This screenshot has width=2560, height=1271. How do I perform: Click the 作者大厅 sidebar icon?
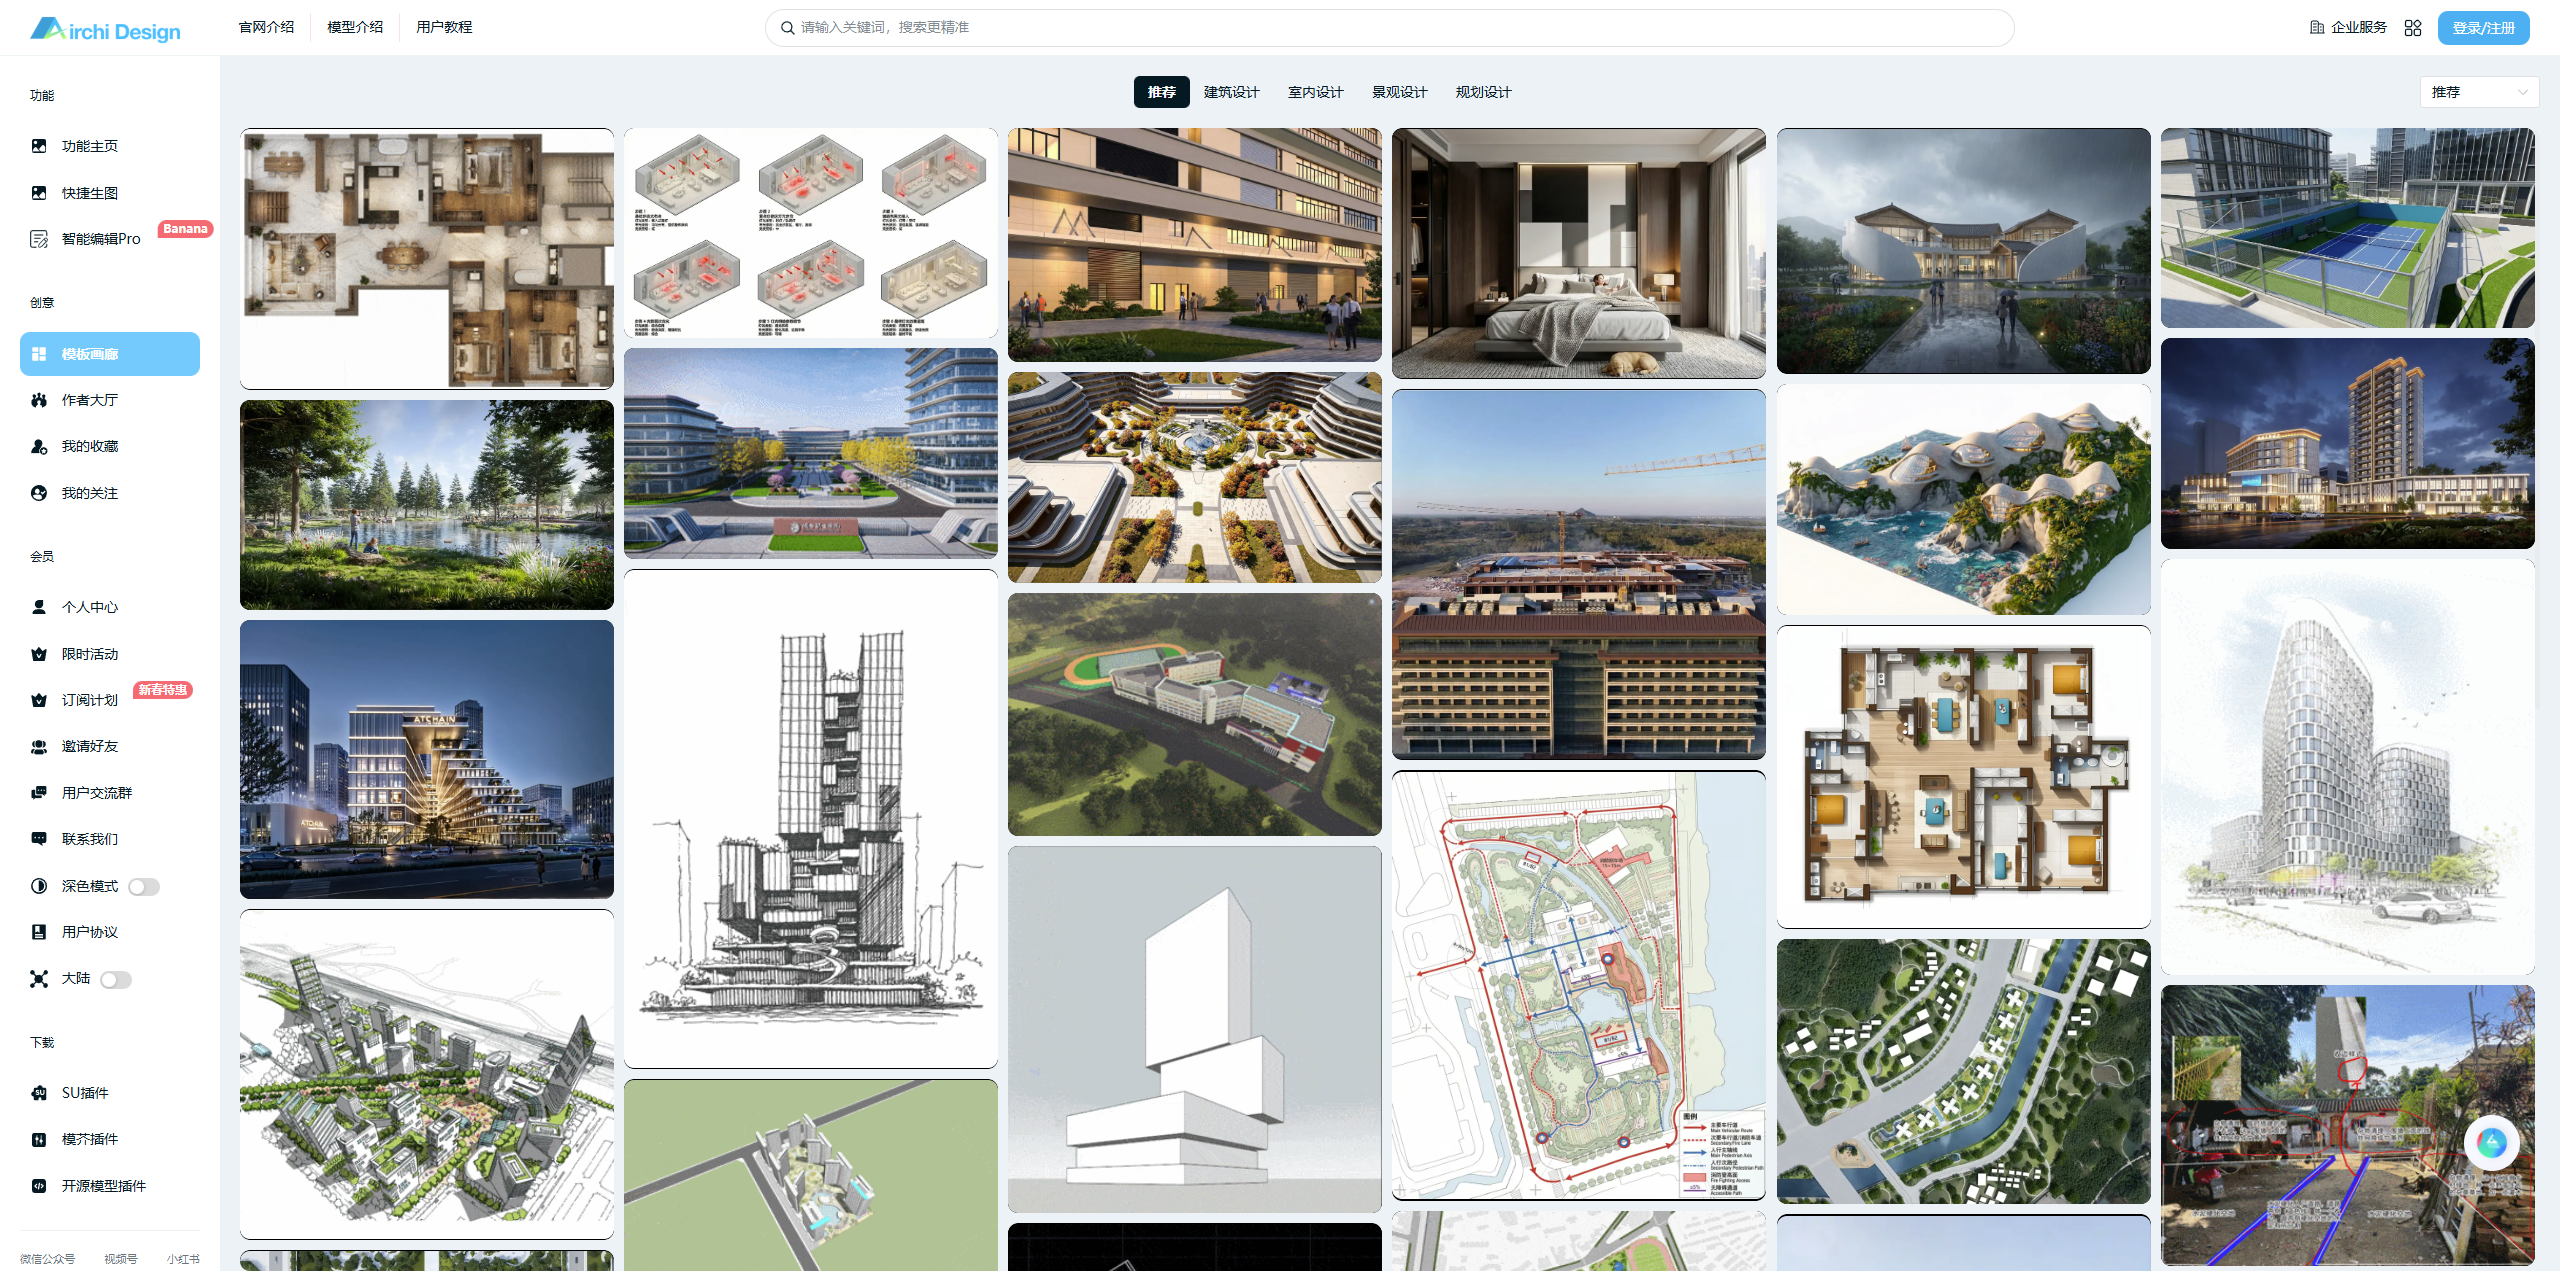[x=39, y=400]
